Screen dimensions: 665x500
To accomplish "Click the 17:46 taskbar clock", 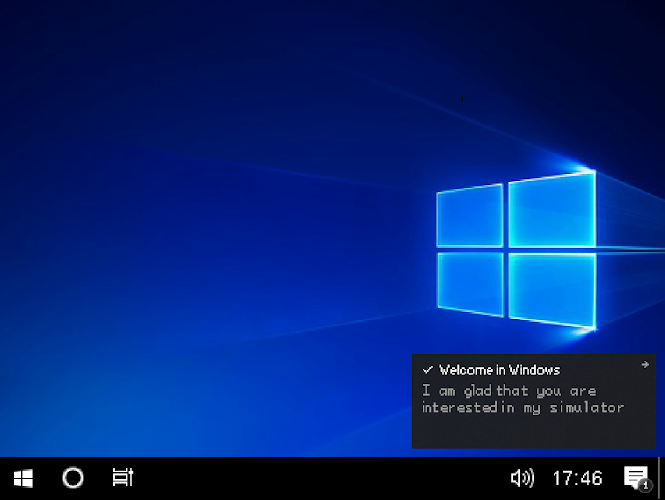I will click(x=577, y=478).
